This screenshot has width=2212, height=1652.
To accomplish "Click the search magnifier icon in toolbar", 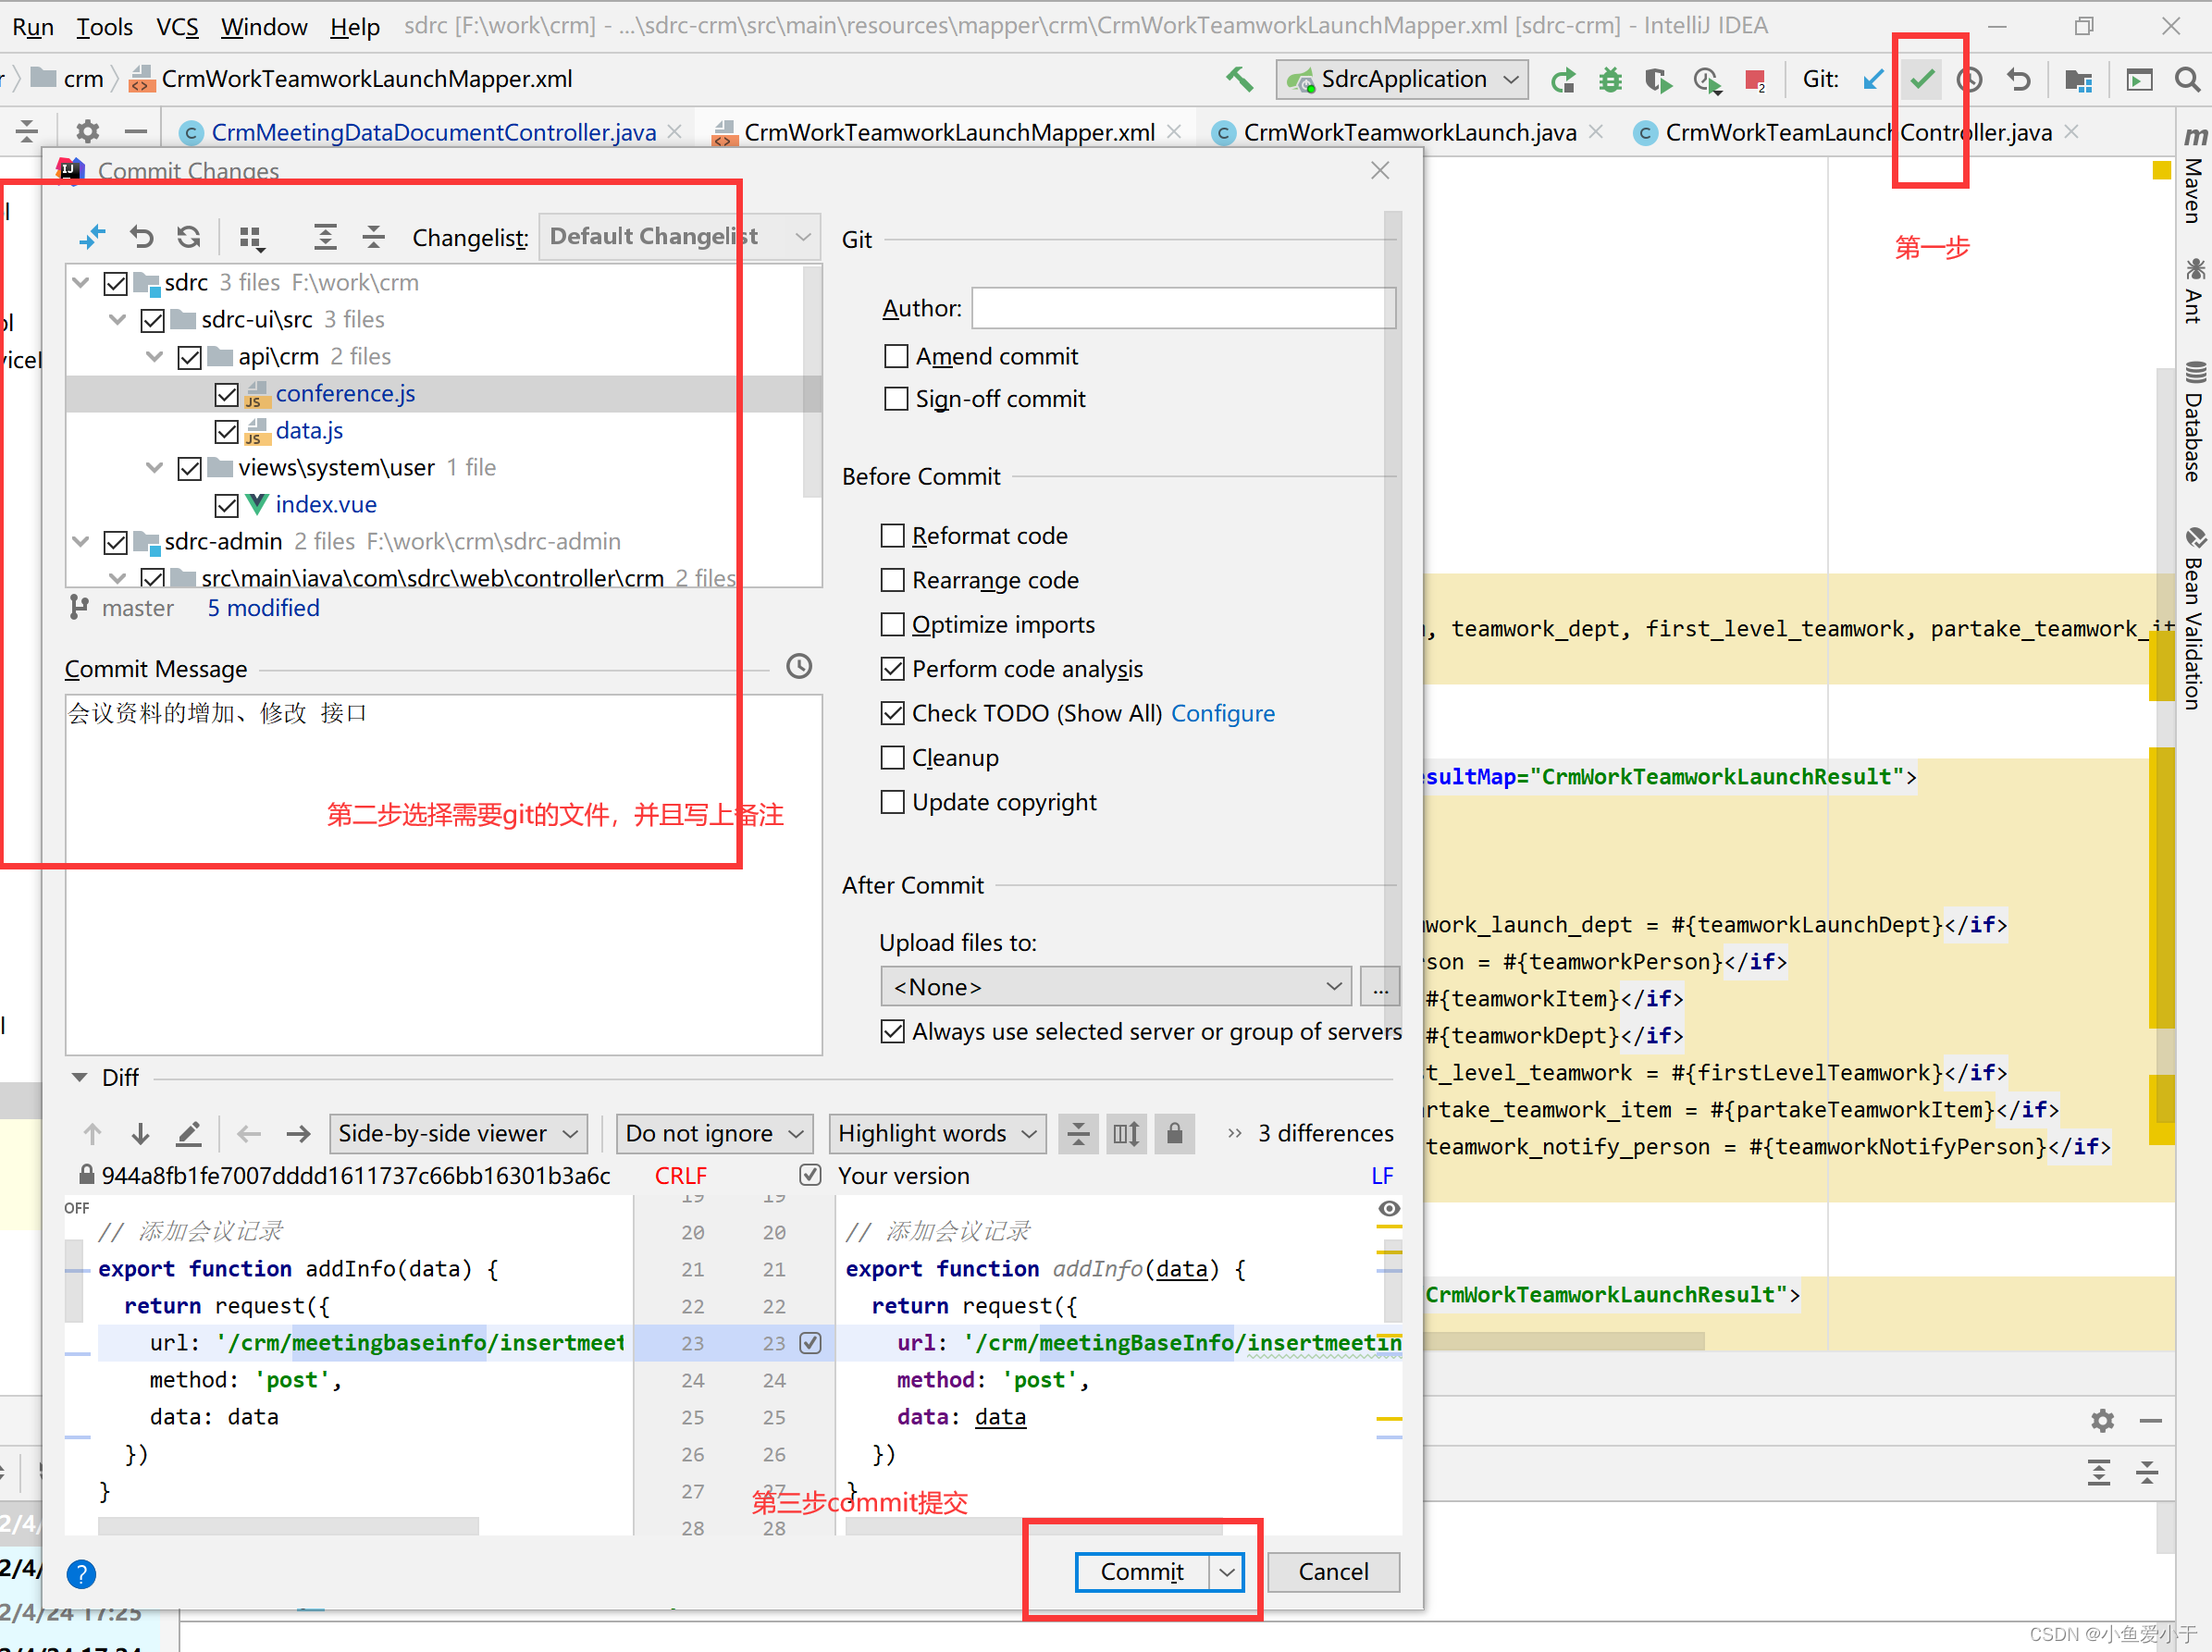I will [x=2187, y=79].
